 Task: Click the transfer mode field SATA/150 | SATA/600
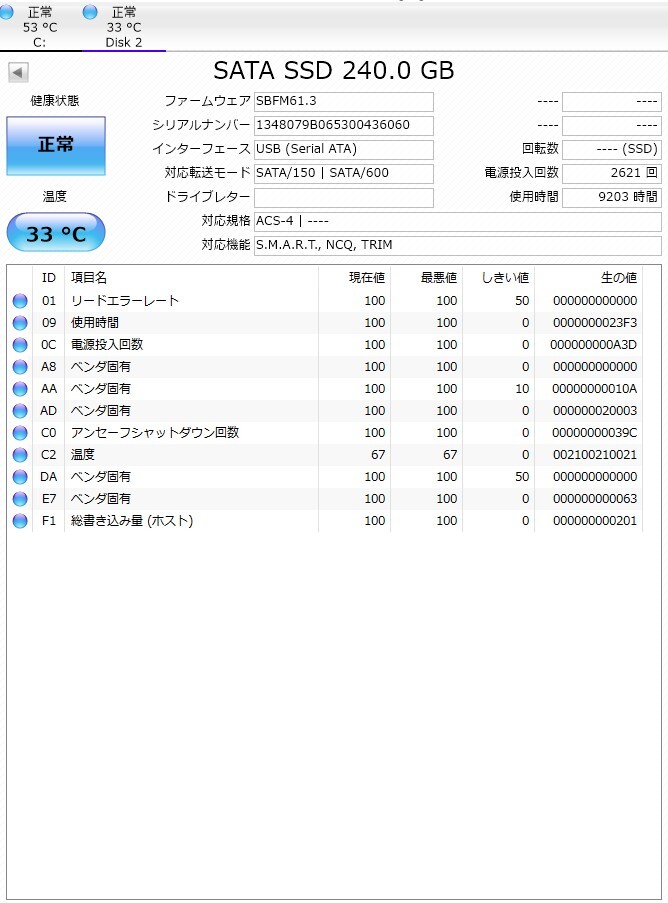344,173
